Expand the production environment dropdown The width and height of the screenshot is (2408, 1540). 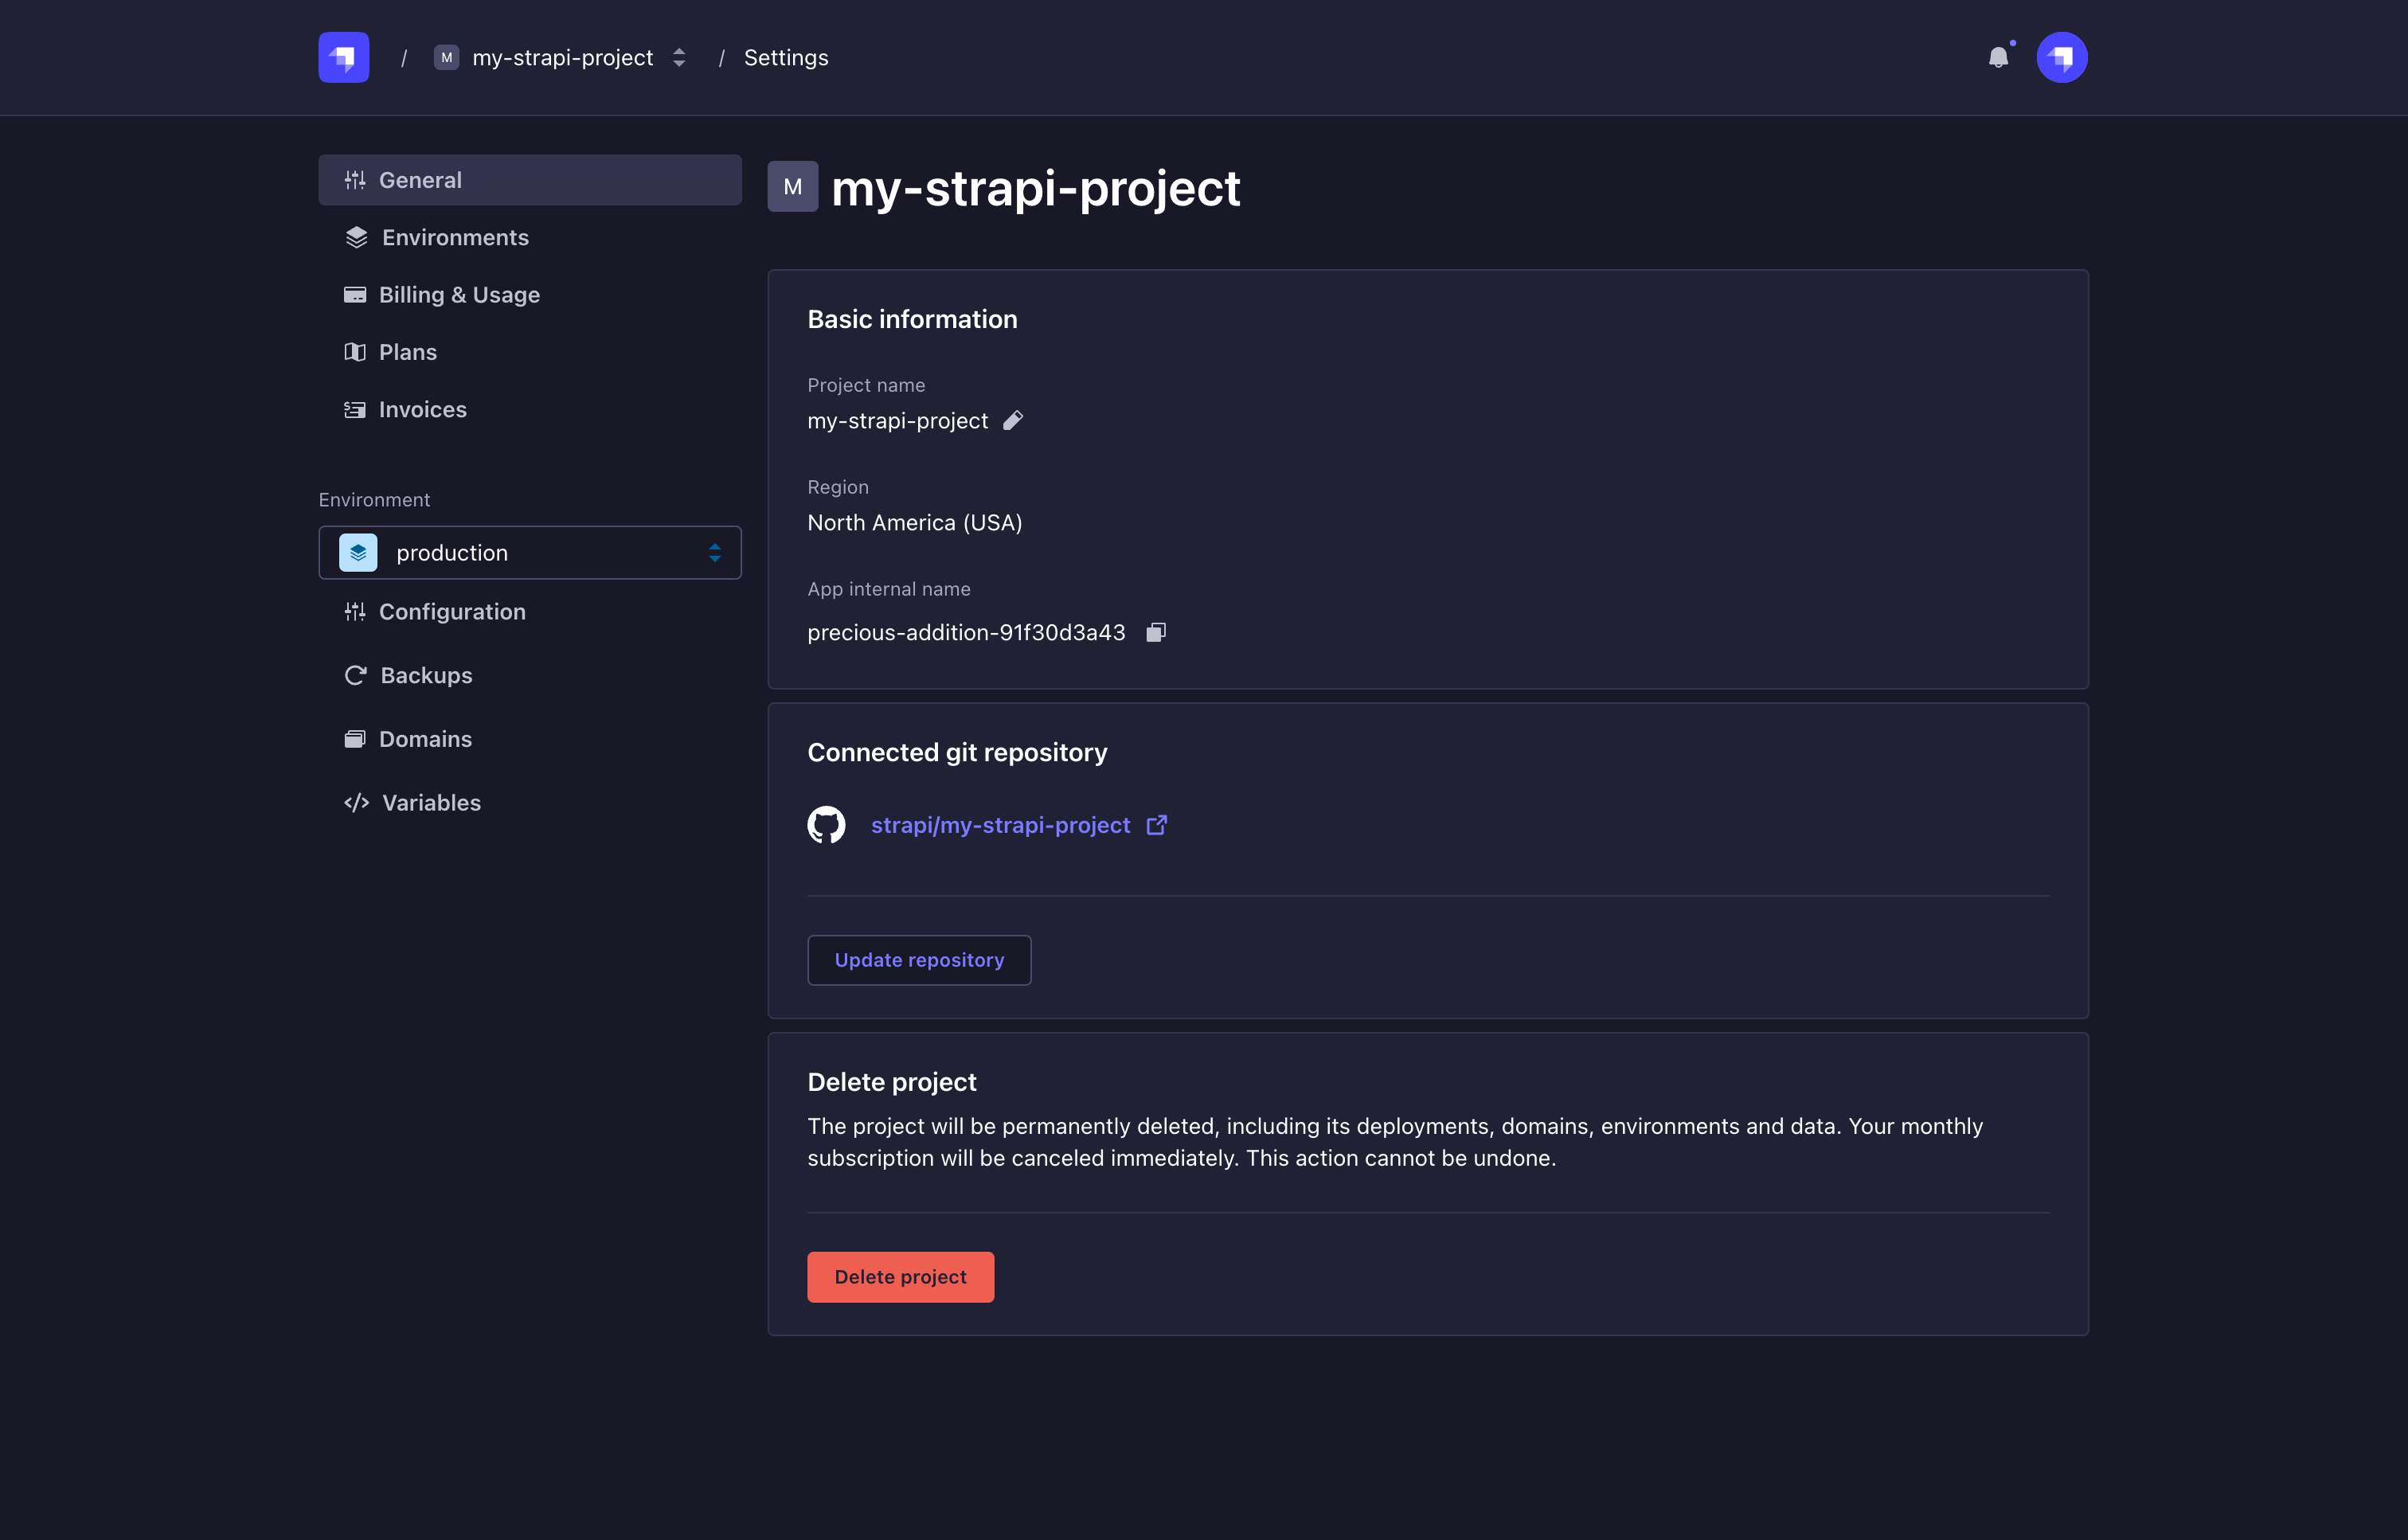coord(714,551)
